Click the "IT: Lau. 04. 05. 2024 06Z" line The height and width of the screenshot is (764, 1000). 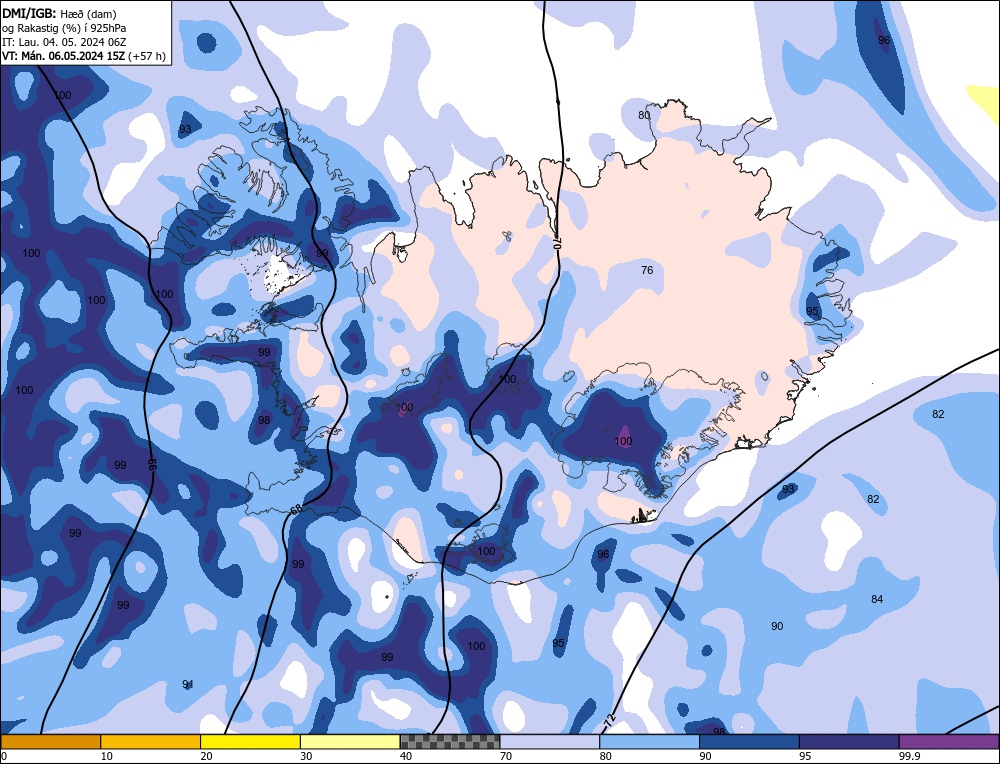tap(64, 42)
